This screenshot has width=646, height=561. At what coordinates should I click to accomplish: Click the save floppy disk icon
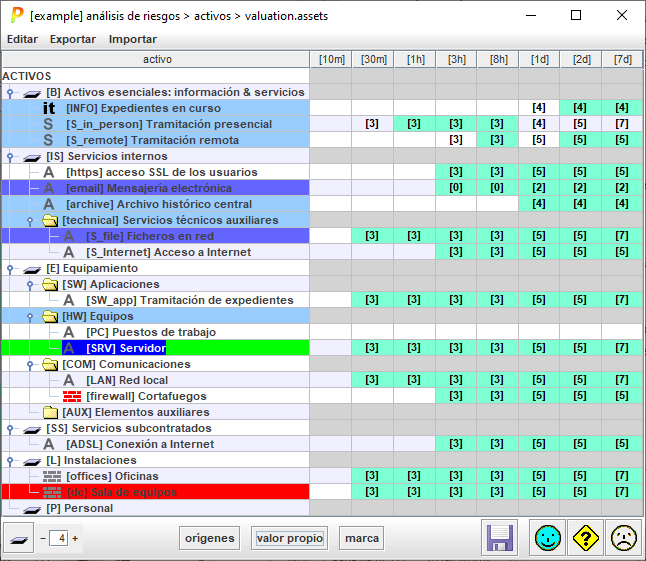pyautogui.click(x=499, y=538)
